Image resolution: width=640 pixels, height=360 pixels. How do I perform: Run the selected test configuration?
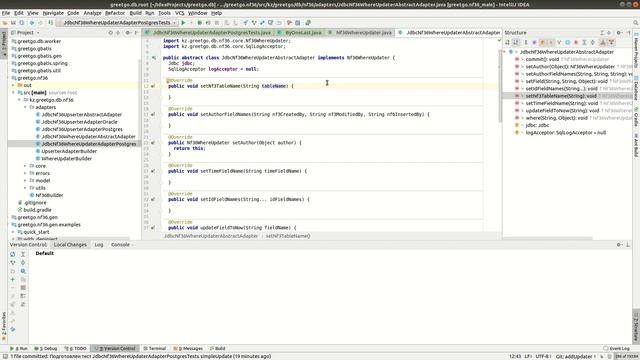click(183, 23)
